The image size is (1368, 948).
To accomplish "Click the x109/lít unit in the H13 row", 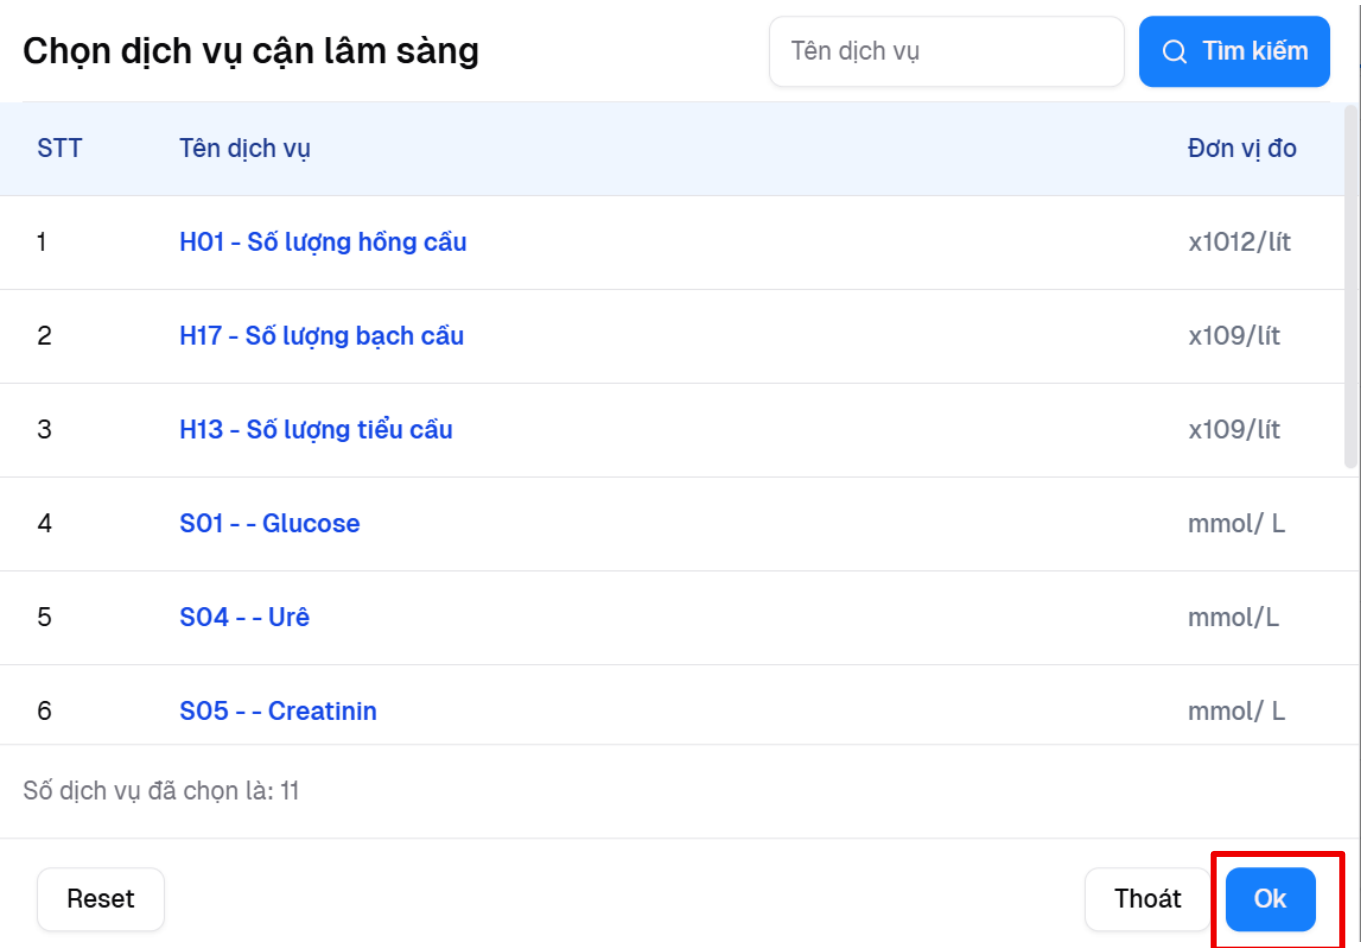I will coord(1234,430).
